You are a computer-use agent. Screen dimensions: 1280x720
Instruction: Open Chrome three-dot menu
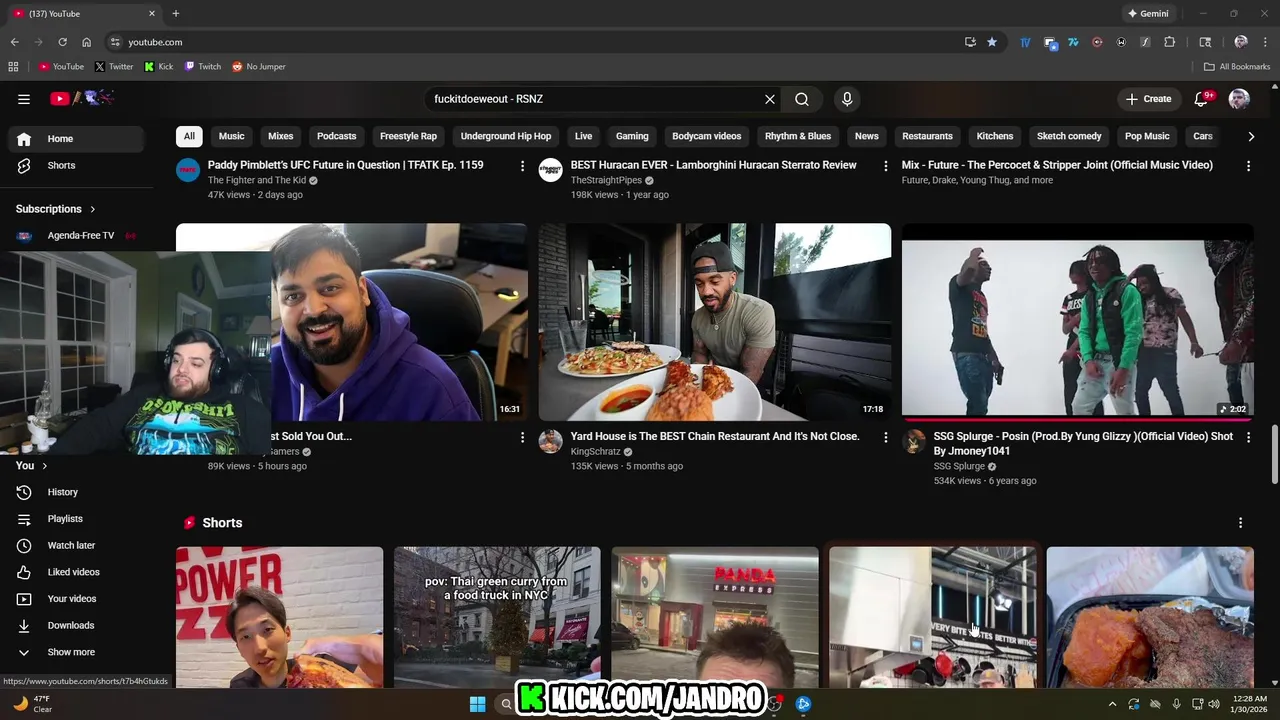(1265, 42)
